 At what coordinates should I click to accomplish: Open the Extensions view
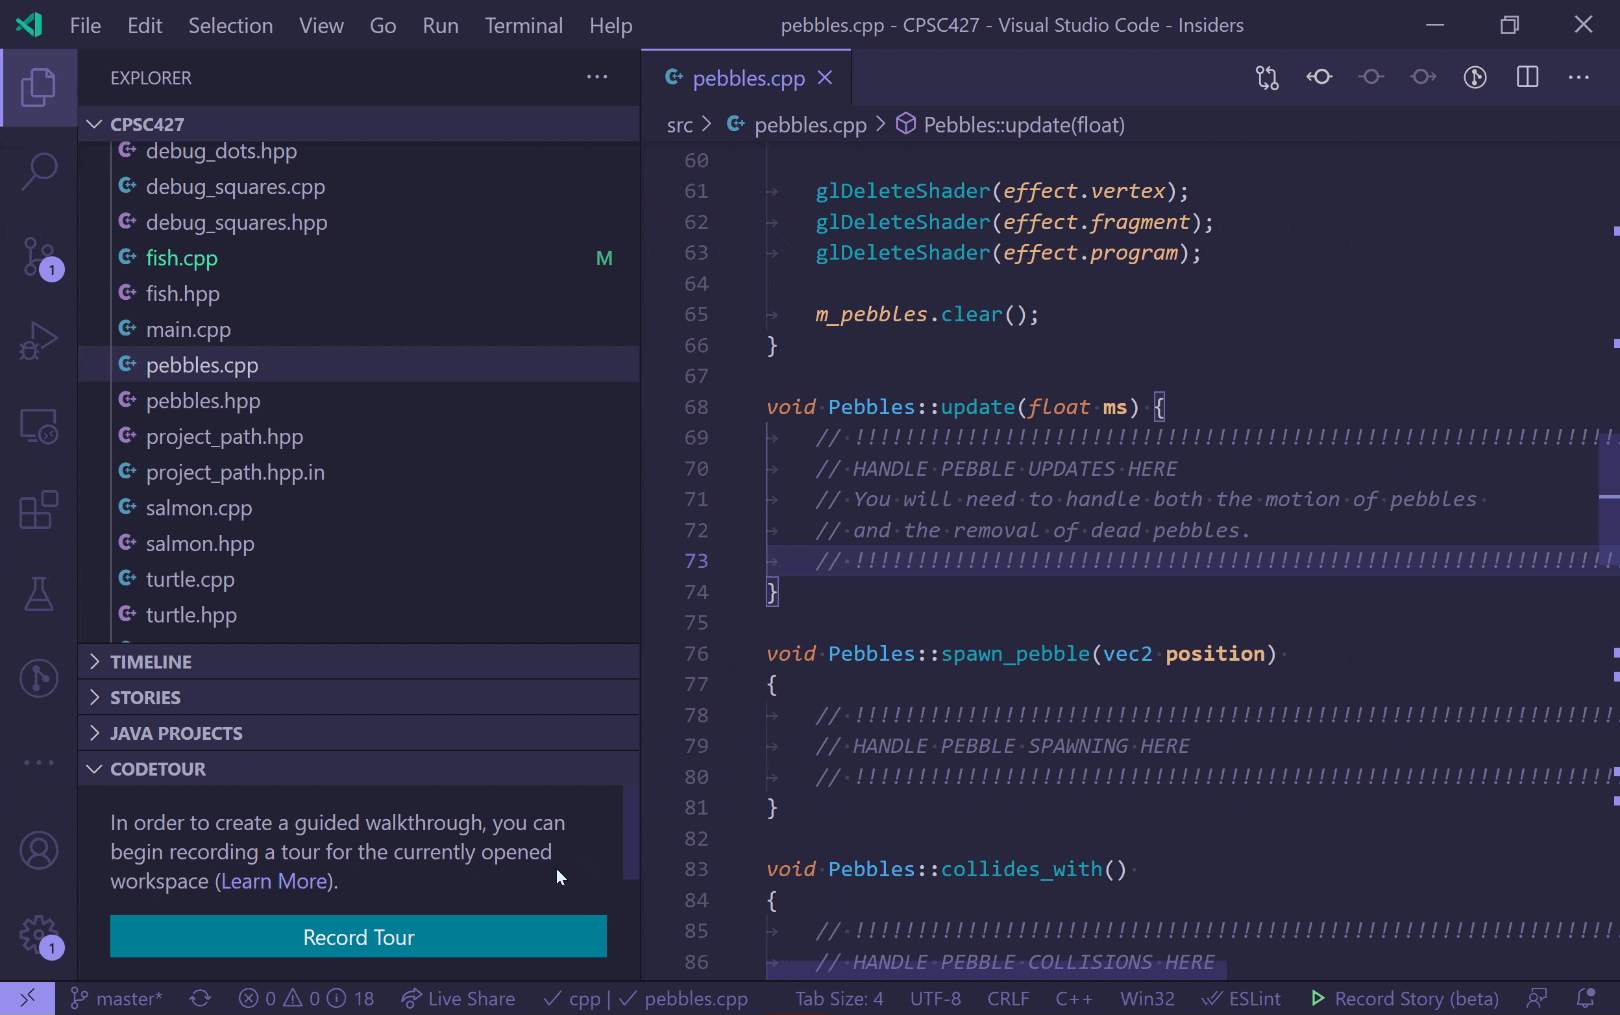click(x=38, y=510)
